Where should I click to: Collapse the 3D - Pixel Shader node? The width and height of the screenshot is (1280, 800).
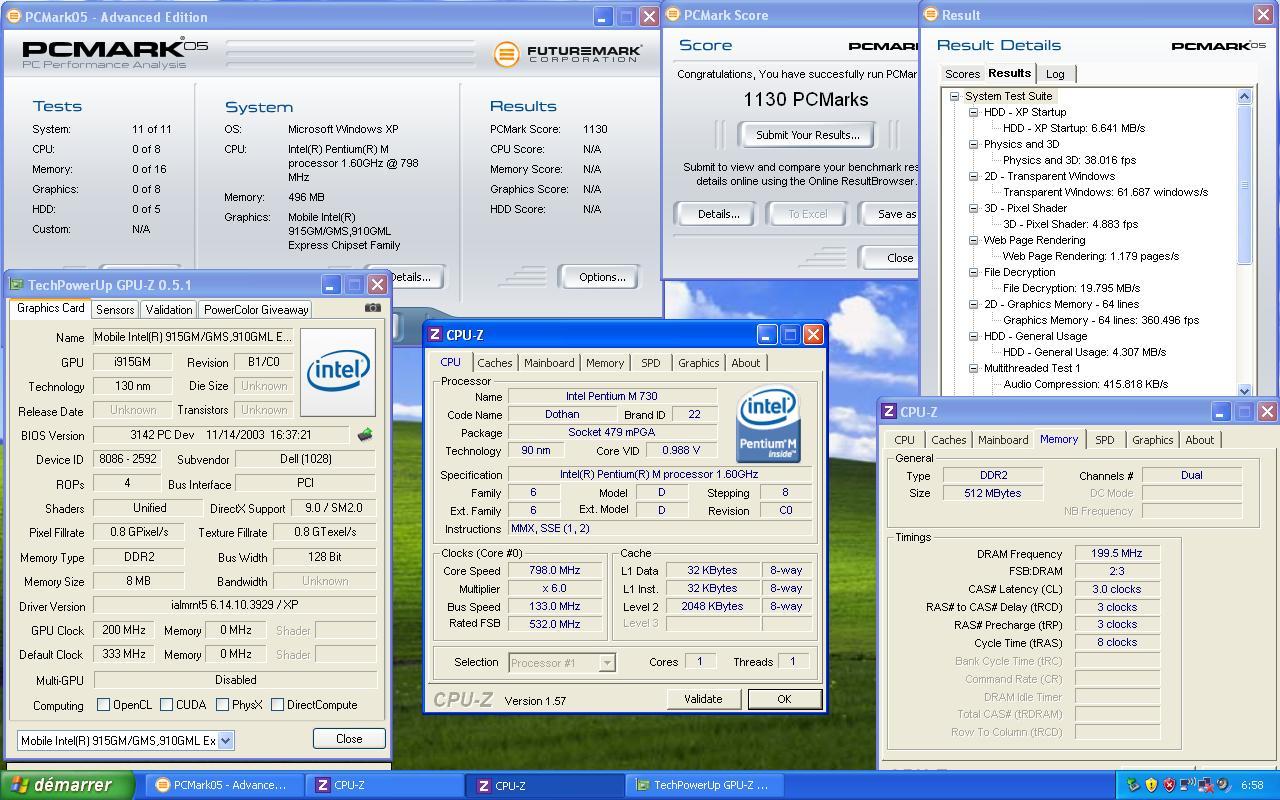[x=973, y=208]
